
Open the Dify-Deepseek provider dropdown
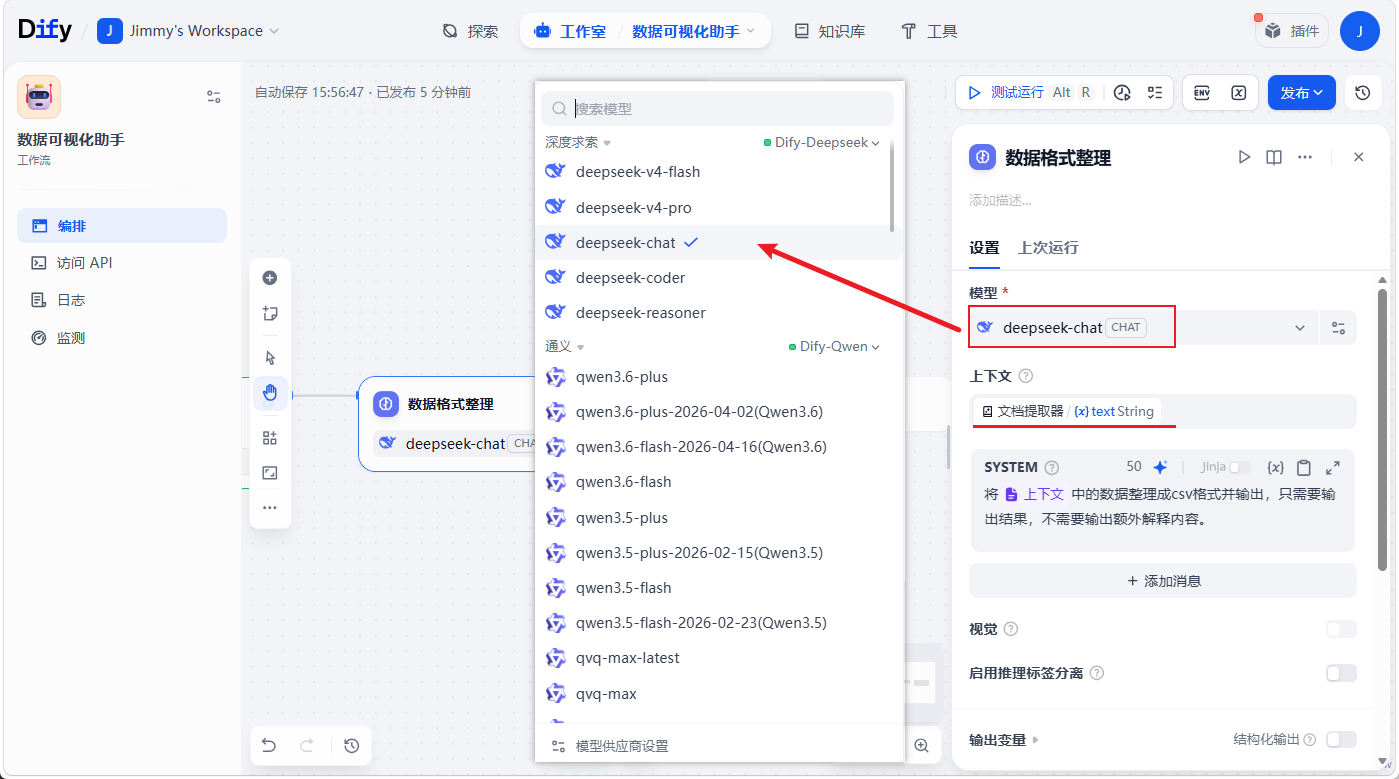(x=821, y=143)
